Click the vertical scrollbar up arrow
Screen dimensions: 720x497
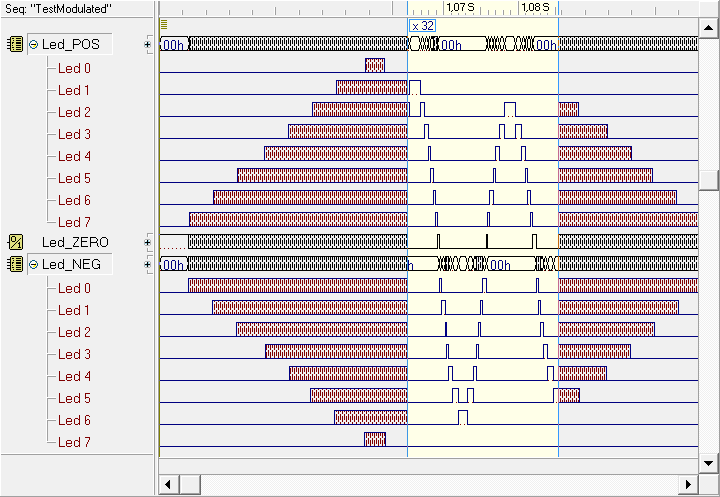coord(708,28)
